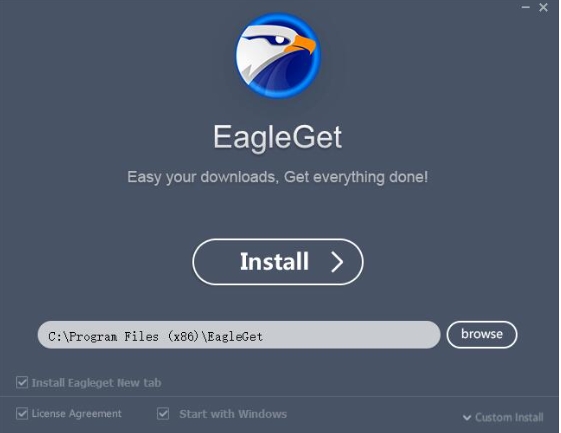Click the EagleGet title text
561x433 pixels.
pos(278,137)
